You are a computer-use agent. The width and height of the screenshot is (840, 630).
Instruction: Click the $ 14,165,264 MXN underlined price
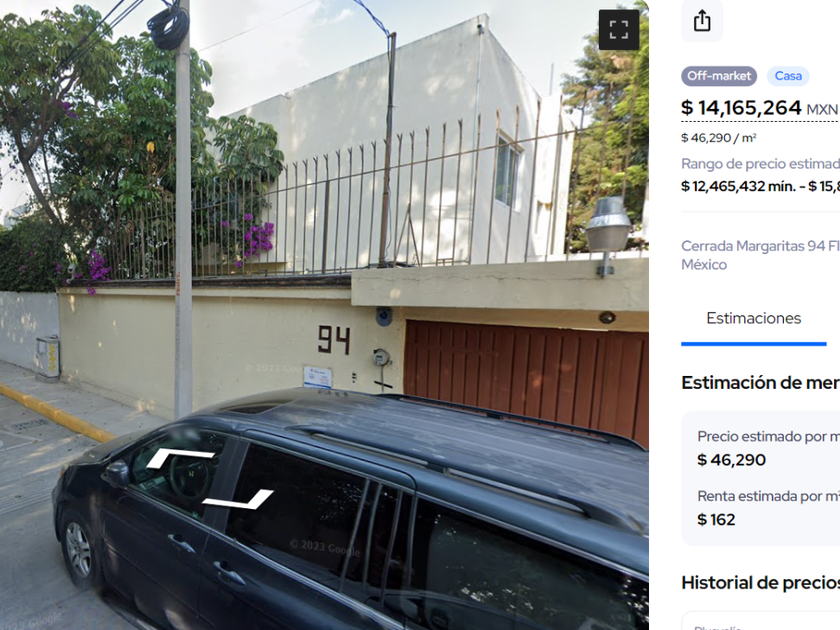coord(760,108)
